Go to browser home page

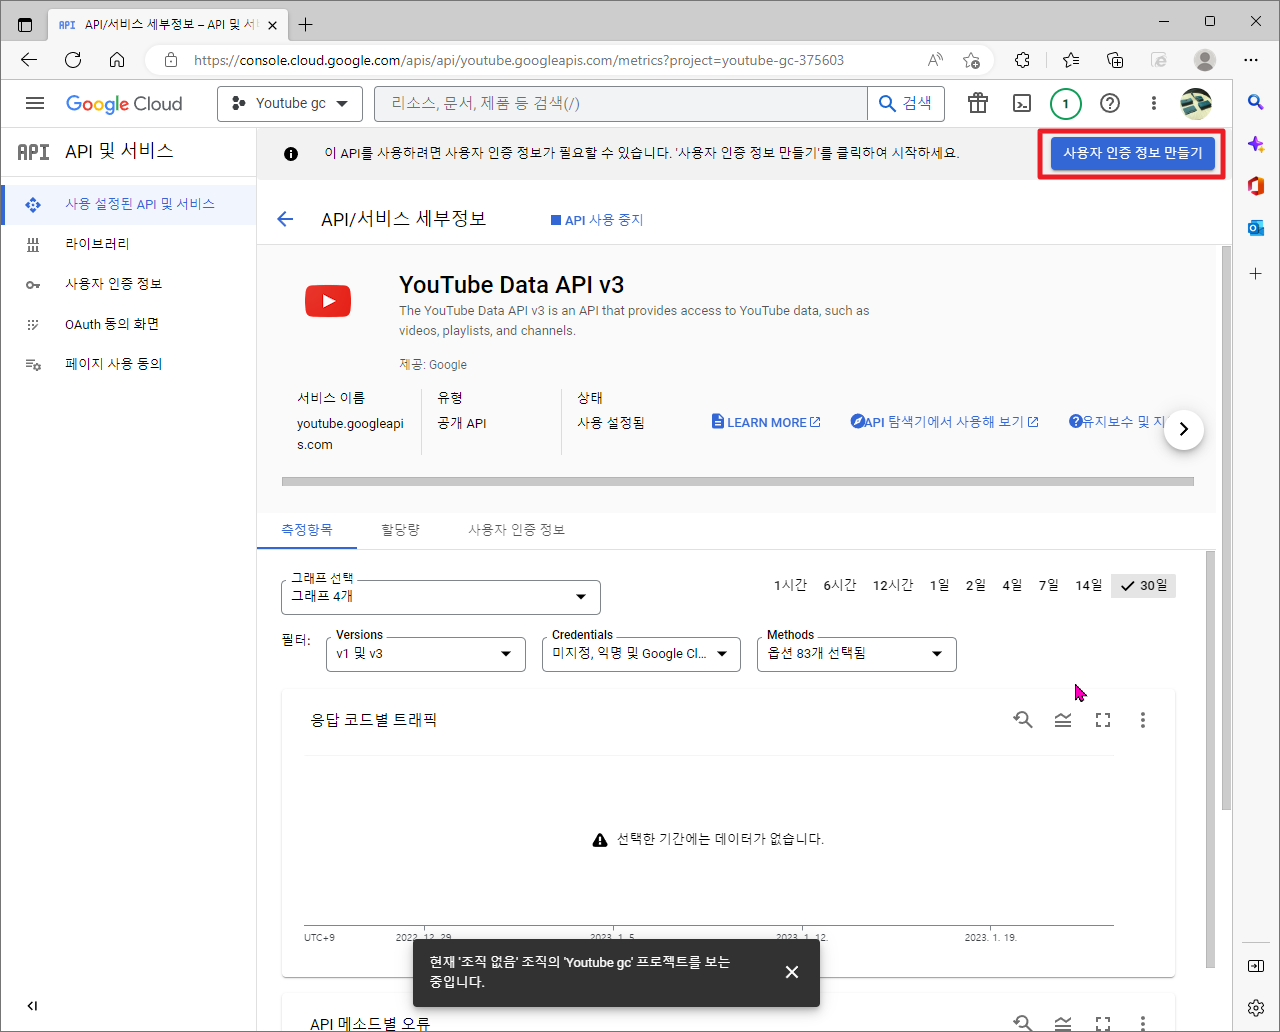[117, 60]
